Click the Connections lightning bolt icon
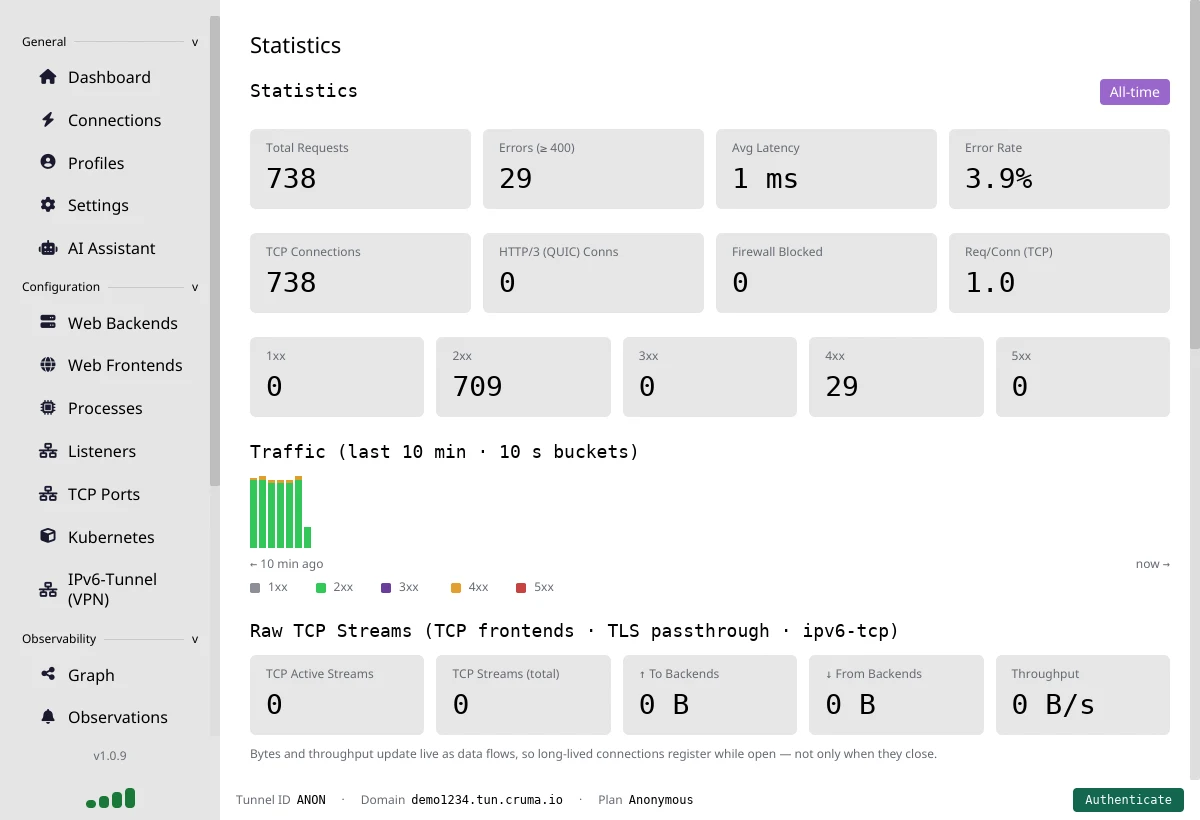Viewport: 1200px width, 820px height. coord(48,120)
